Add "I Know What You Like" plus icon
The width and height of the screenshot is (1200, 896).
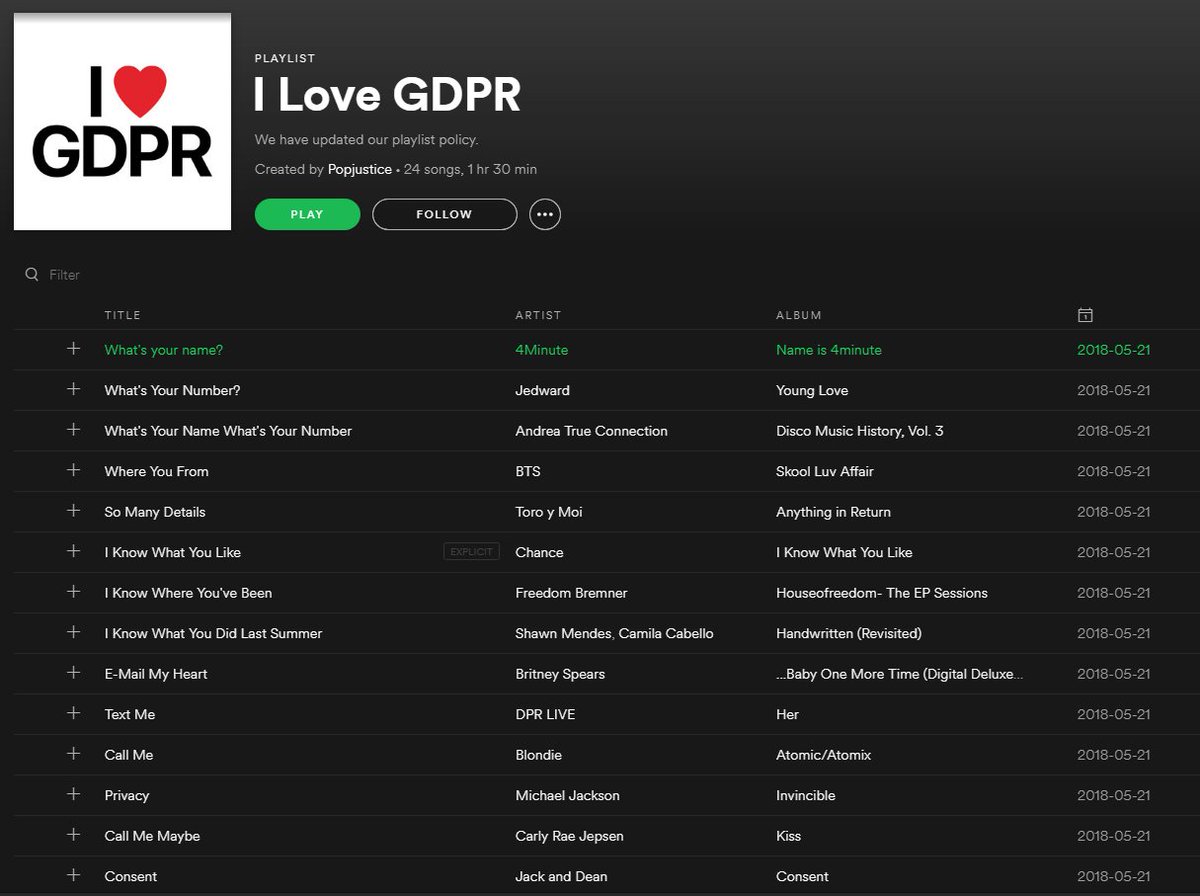73,551
